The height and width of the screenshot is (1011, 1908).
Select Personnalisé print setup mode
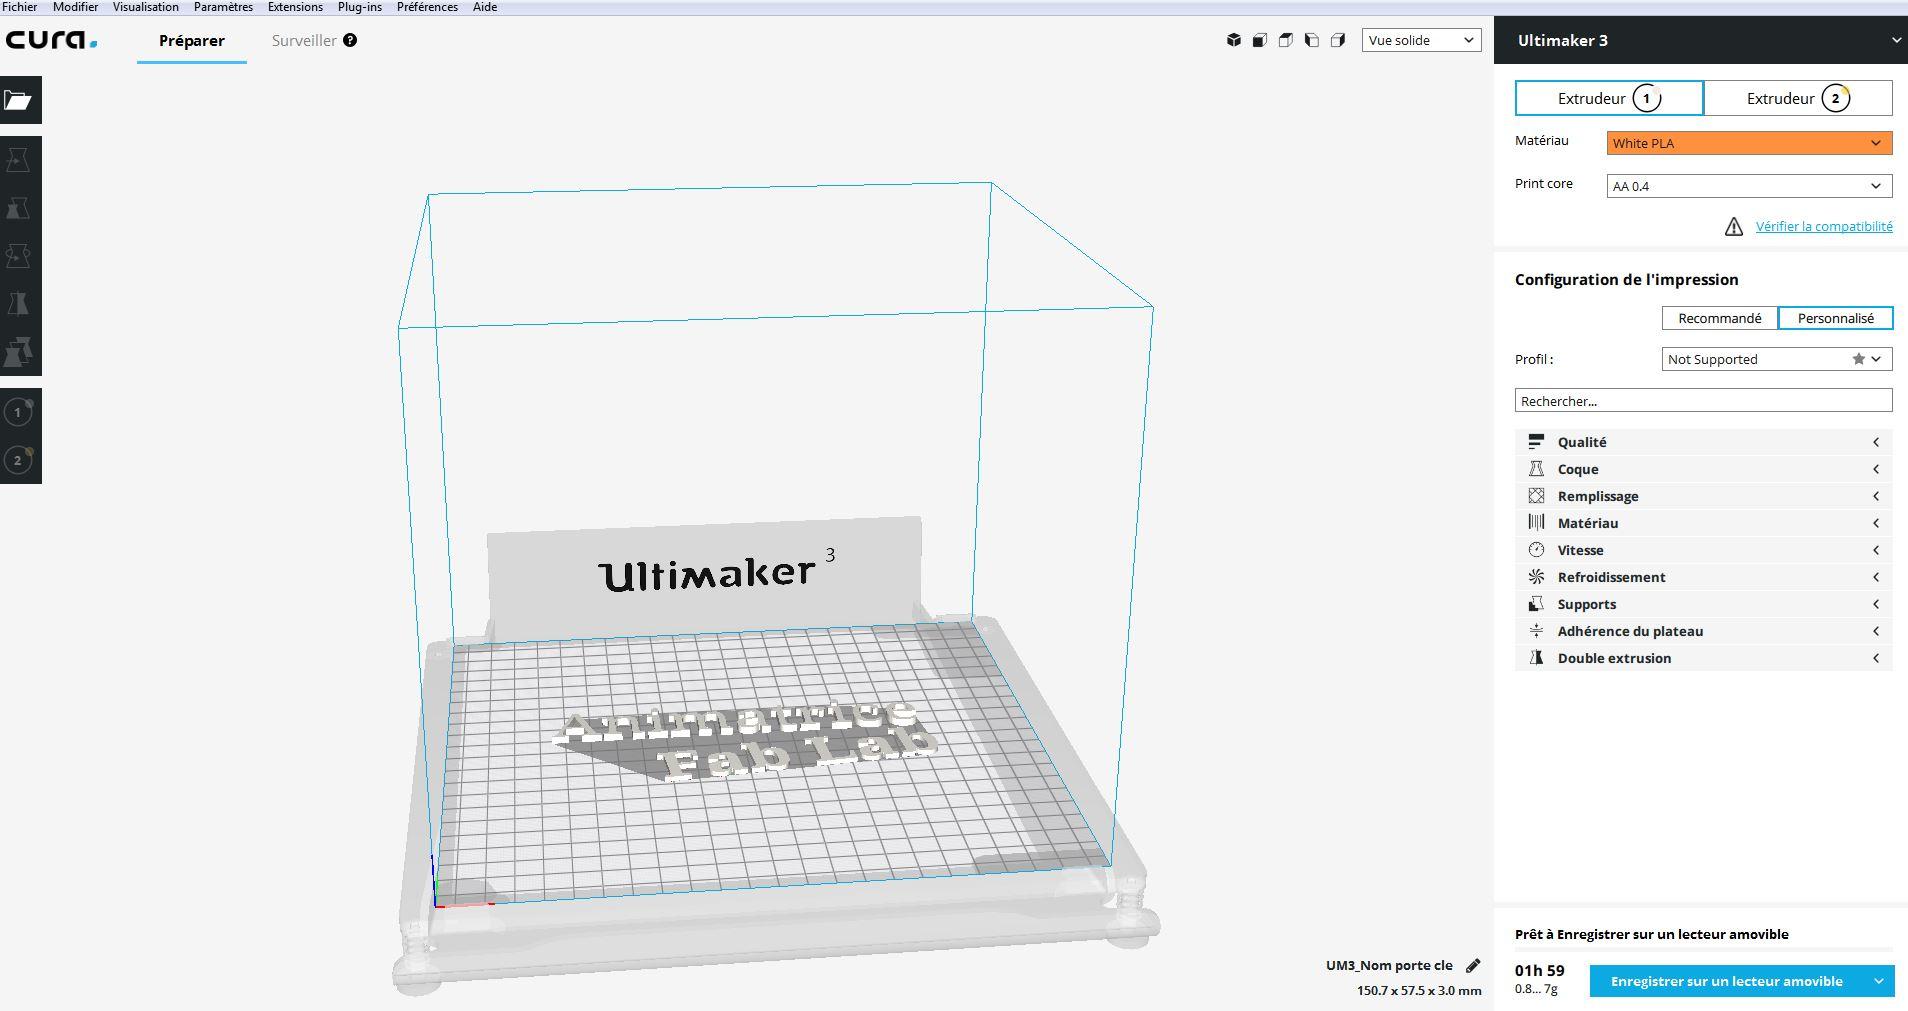coord(1836,318)
